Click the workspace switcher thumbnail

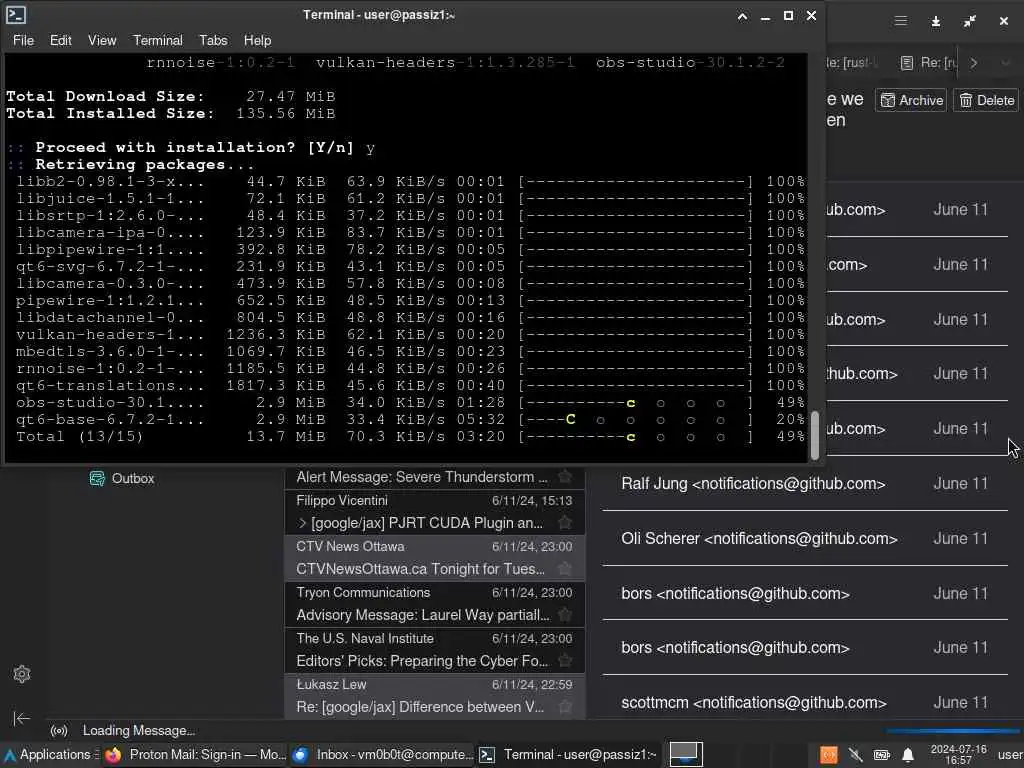686,755
